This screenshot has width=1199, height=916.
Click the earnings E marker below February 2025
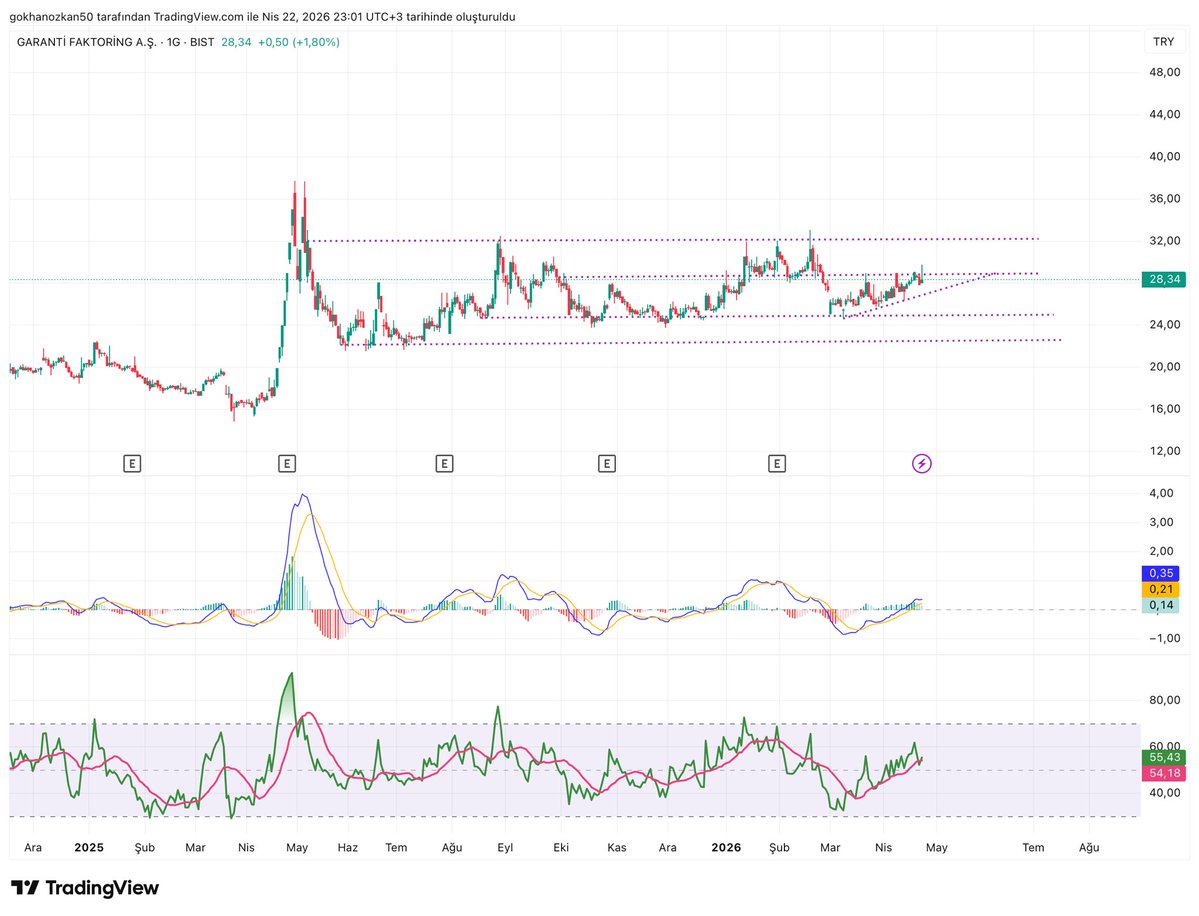pyautogui.click(x=132, y=463)
